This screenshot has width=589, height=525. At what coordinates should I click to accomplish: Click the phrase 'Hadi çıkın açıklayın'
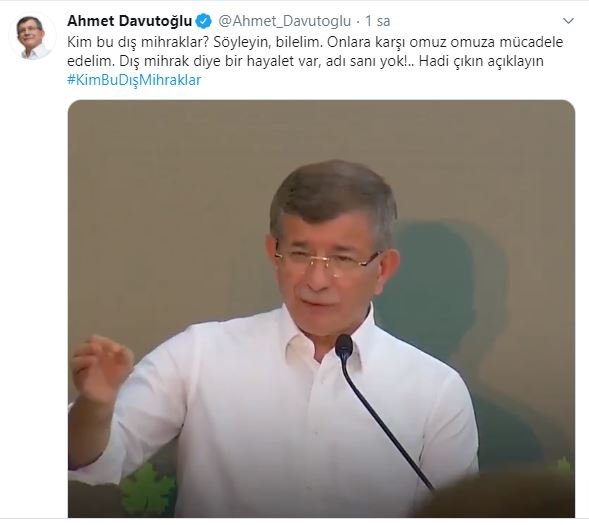coord(481,61)
